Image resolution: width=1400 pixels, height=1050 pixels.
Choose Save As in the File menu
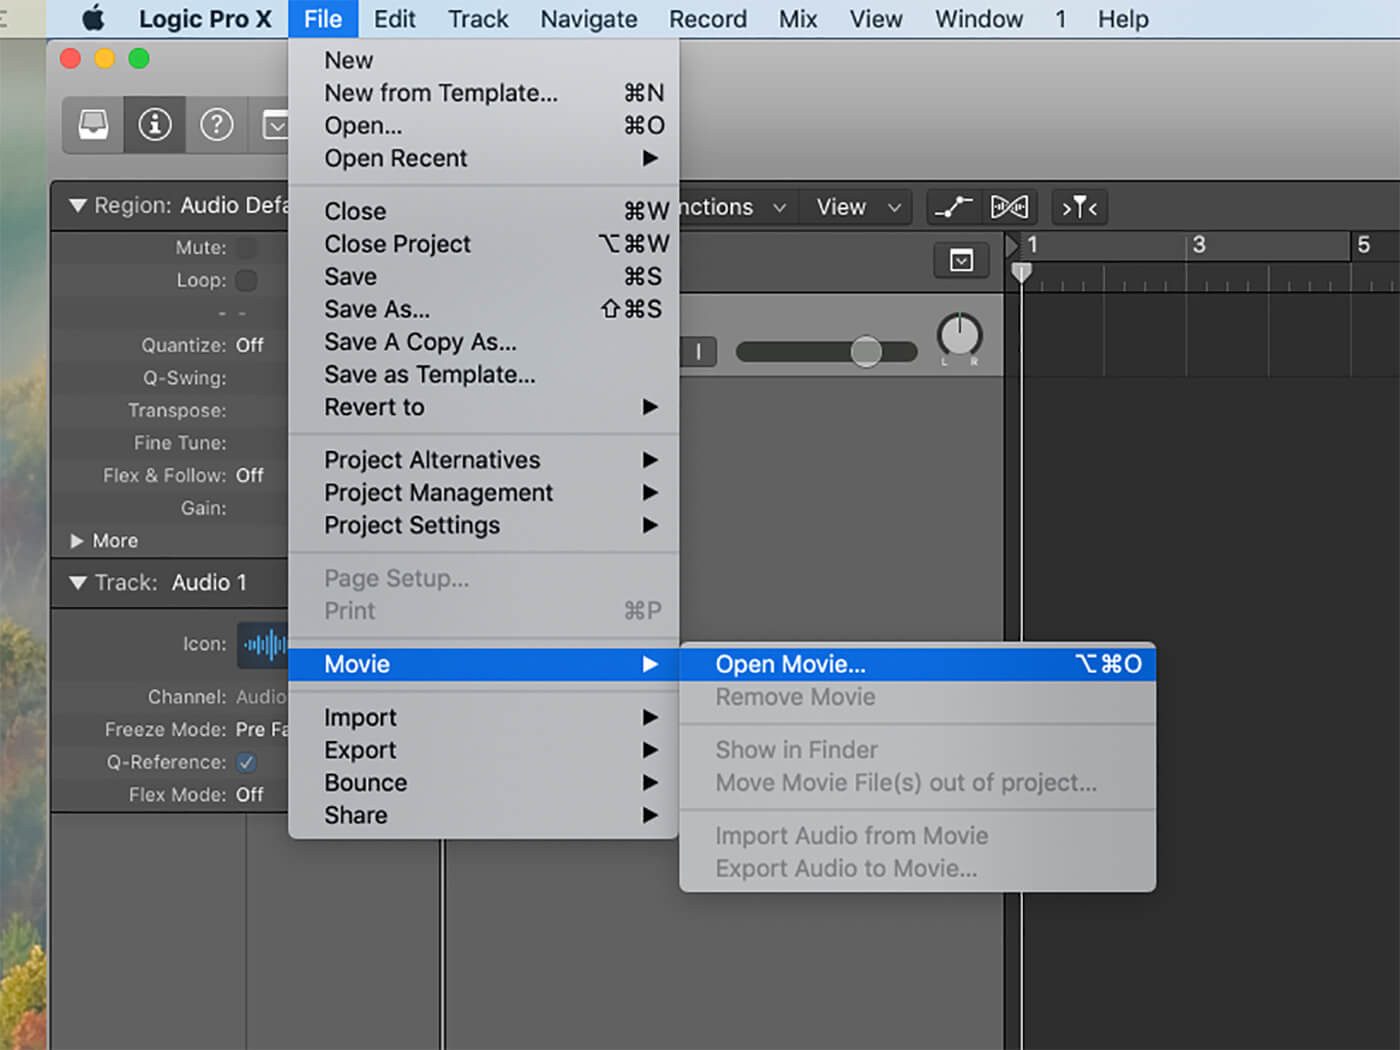[377, 309]
